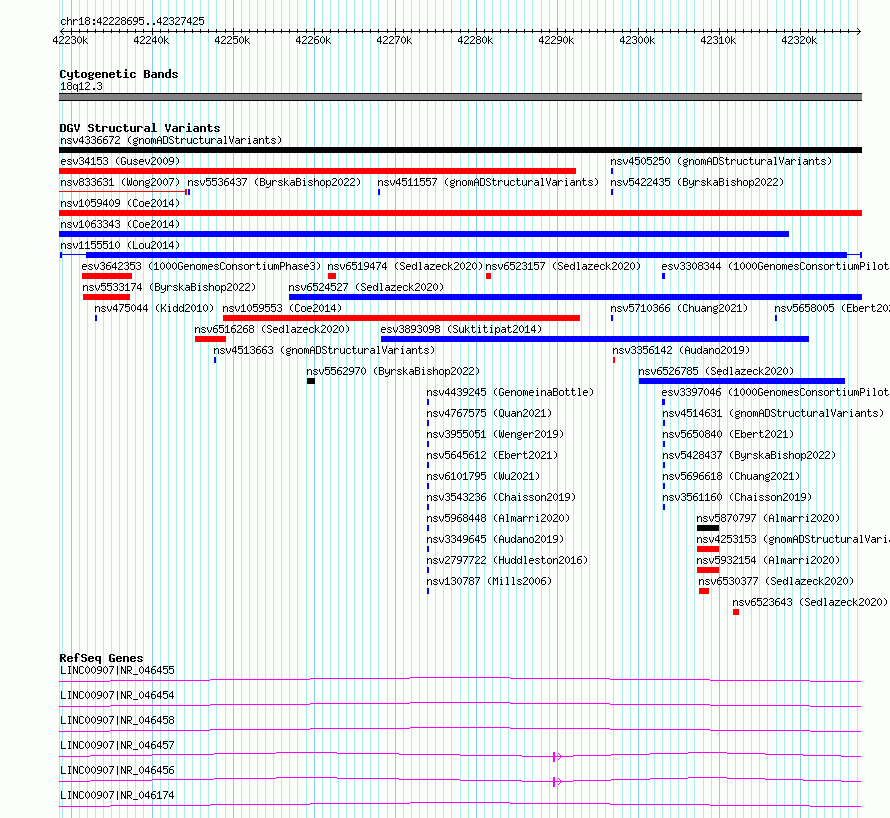Click nsv6523157 (Sedlazeck2020) label
The image size is (890, 818).
[563, 266]
